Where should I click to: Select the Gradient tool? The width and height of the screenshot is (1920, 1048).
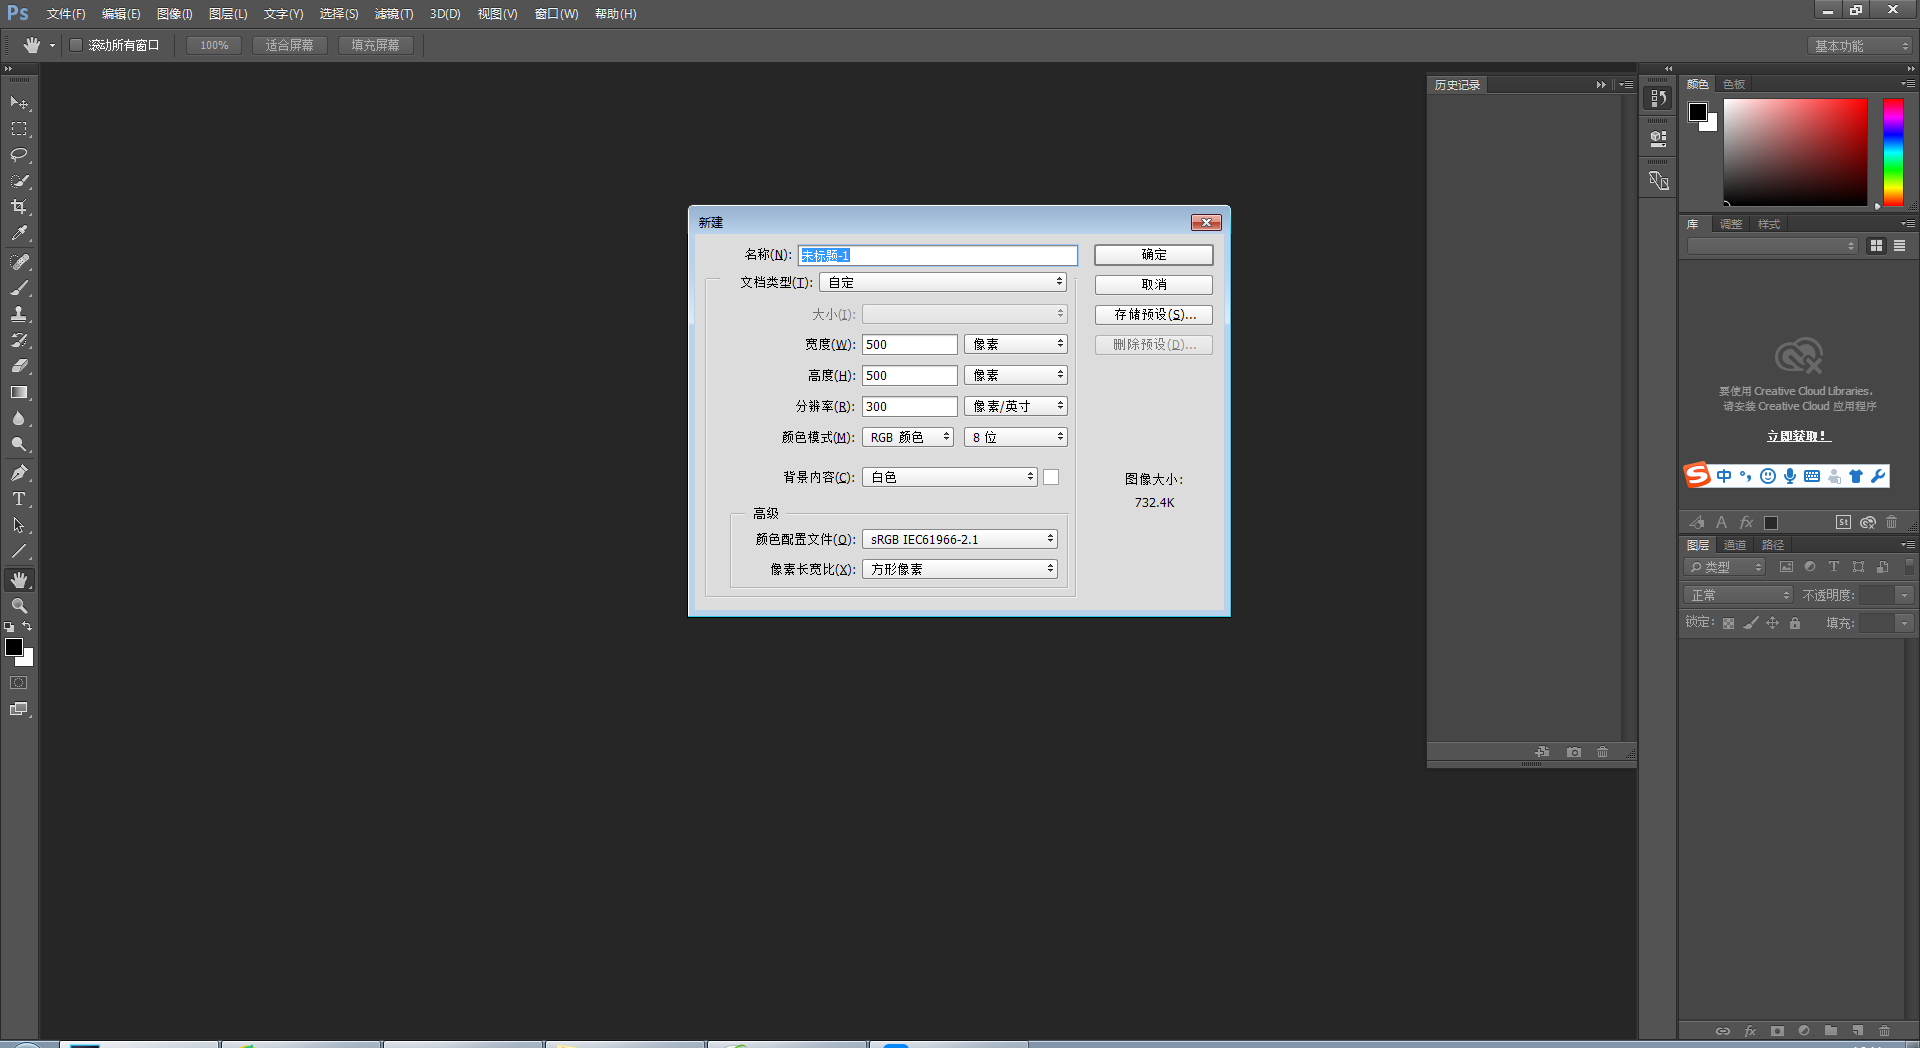[x=19, y=392]
